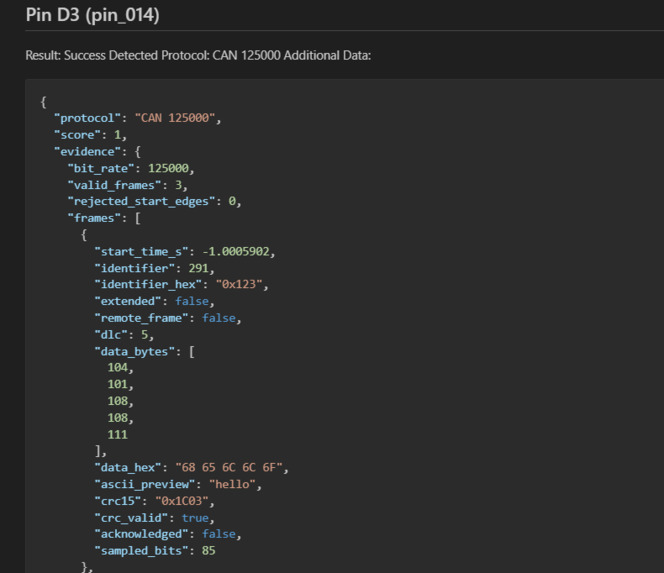Click the "sampled_bits": 85 line
This screenshot has height=573, width=664.
(155, 551)
